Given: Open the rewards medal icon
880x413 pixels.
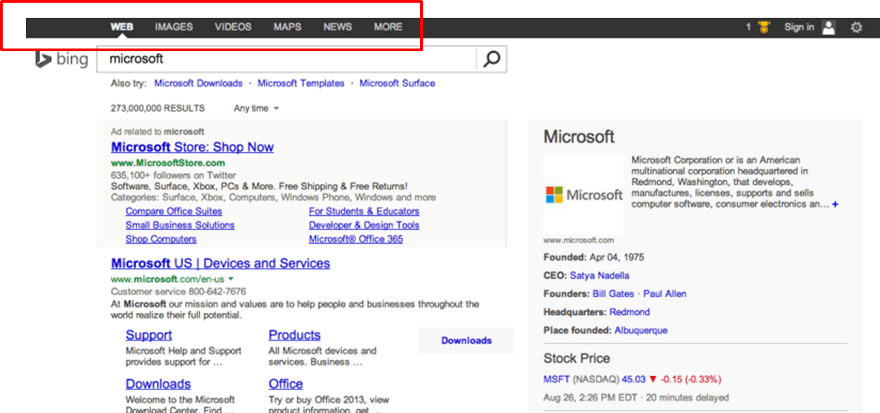Looking at the screenshot, I should pos(764,28).
